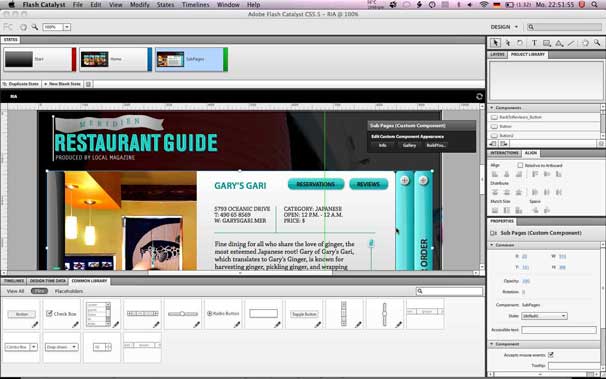This screenshot has width=606, height=379.
Task: Toggle Accepts mouse events checkbox
Action: tap(551, 355)
